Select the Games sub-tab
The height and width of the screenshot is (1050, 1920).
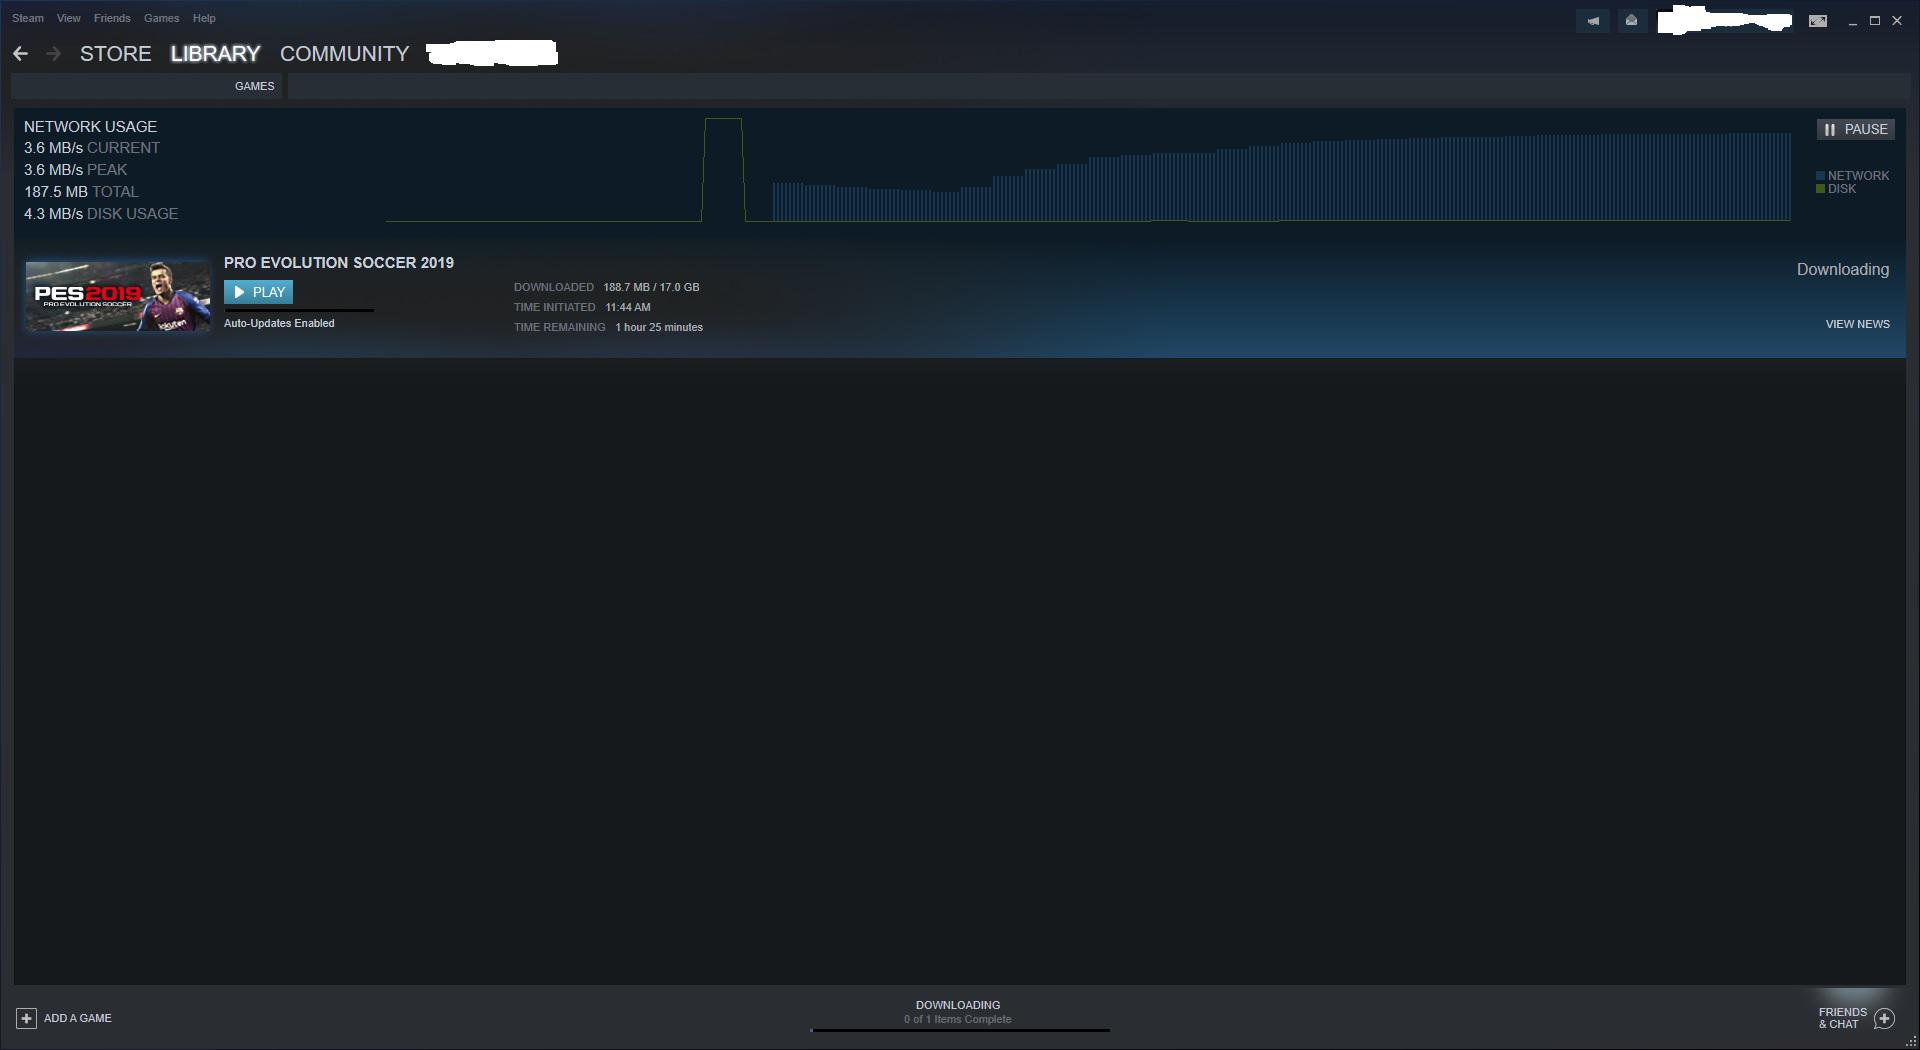point(254,86)
